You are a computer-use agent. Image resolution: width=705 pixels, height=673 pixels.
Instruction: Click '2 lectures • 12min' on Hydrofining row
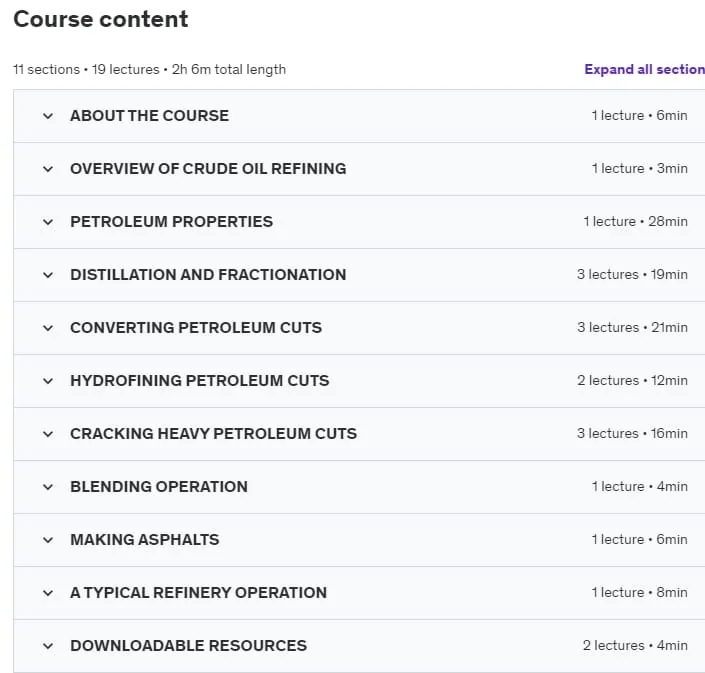(x=632, y=380)
